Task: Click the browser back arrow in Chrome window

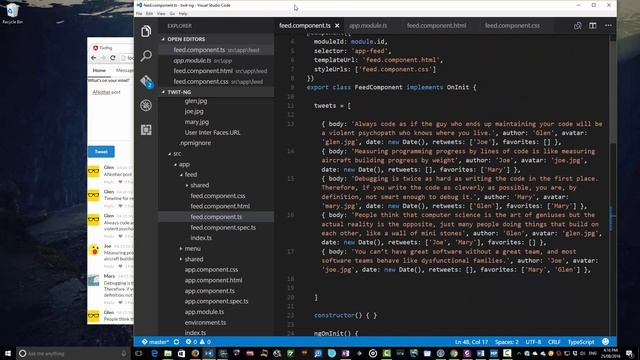Action: (93, 58)
